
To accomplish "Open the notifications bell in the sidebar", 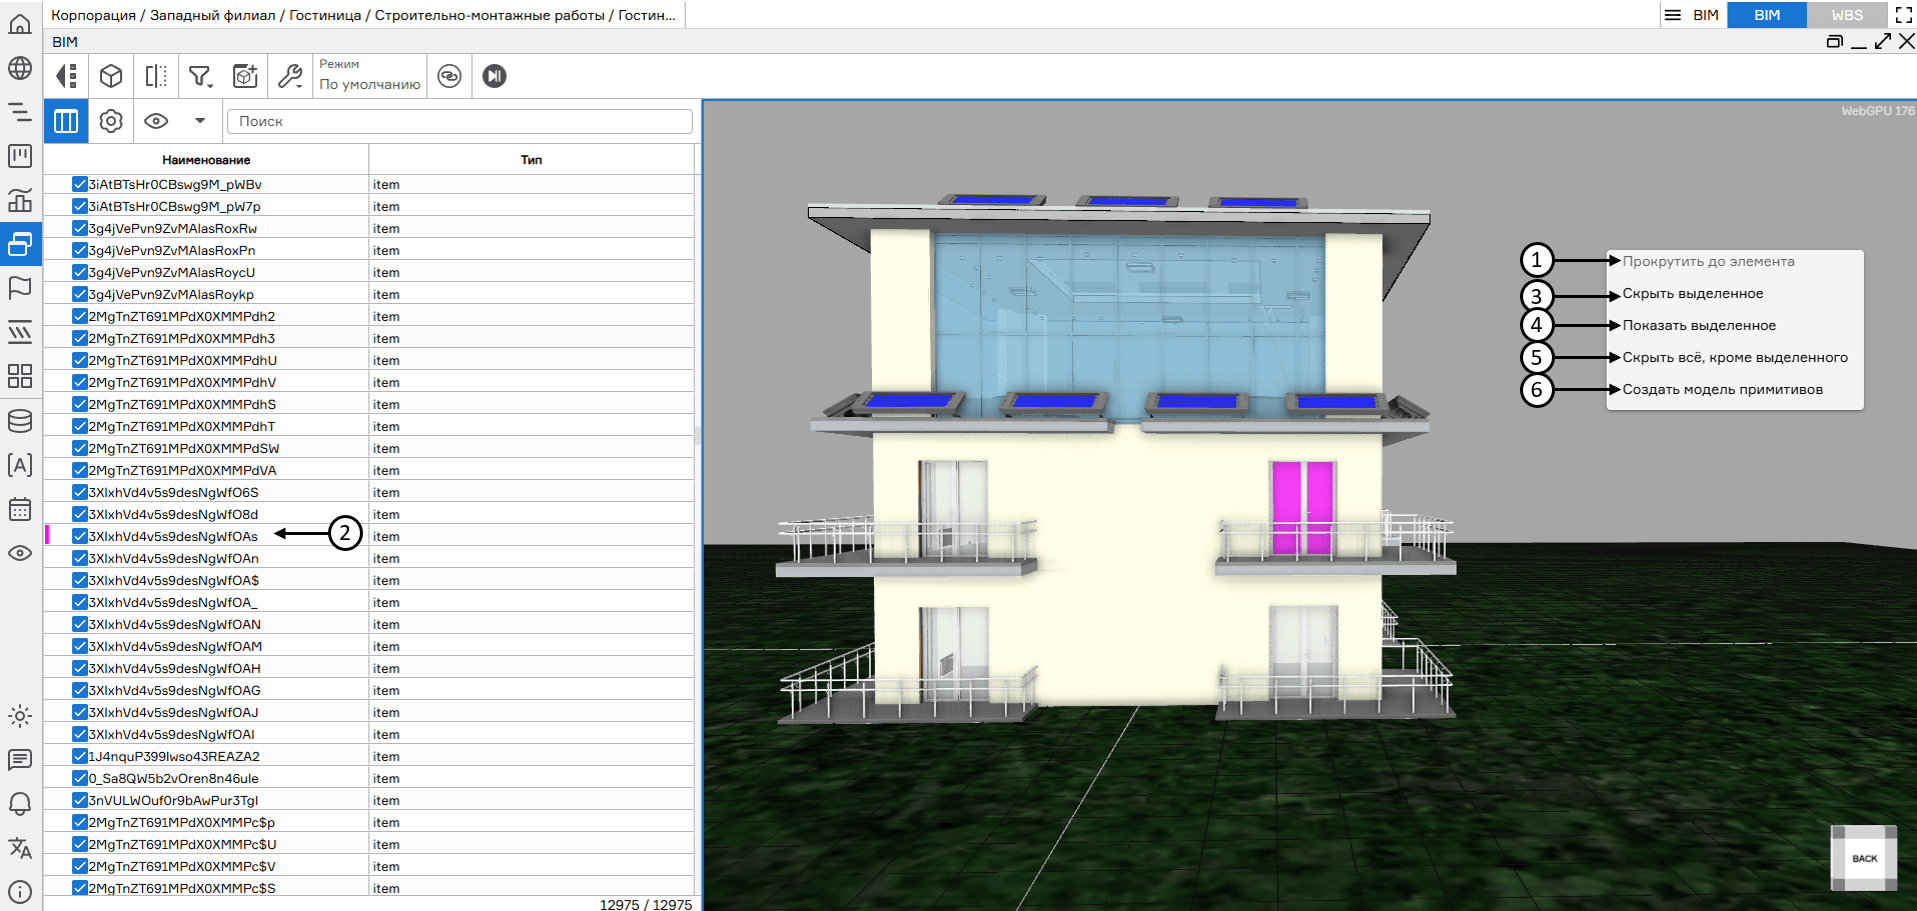I will (19, 803).
